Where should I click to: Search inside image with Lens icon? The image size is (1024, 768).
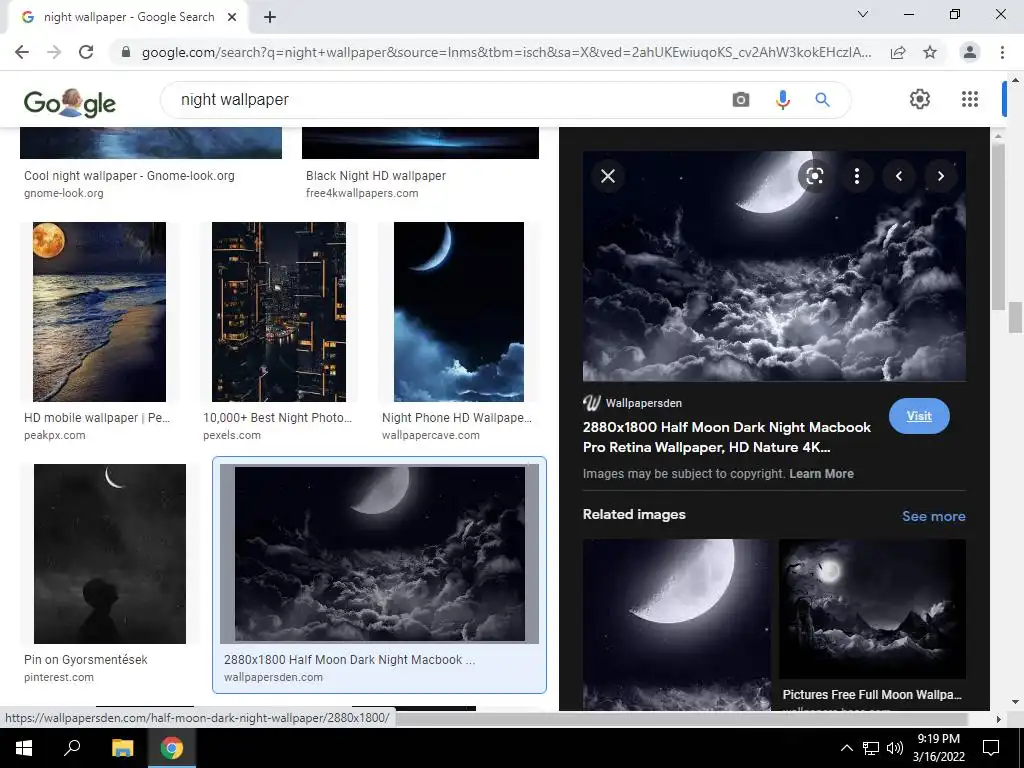(814, 176)
